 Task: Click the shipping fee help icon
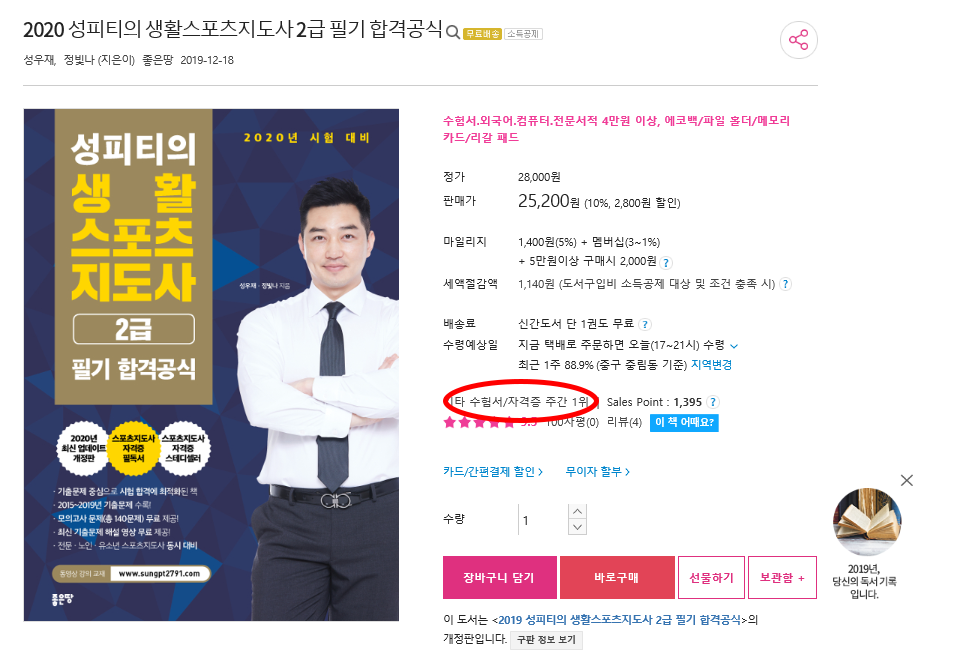[645, 324]
